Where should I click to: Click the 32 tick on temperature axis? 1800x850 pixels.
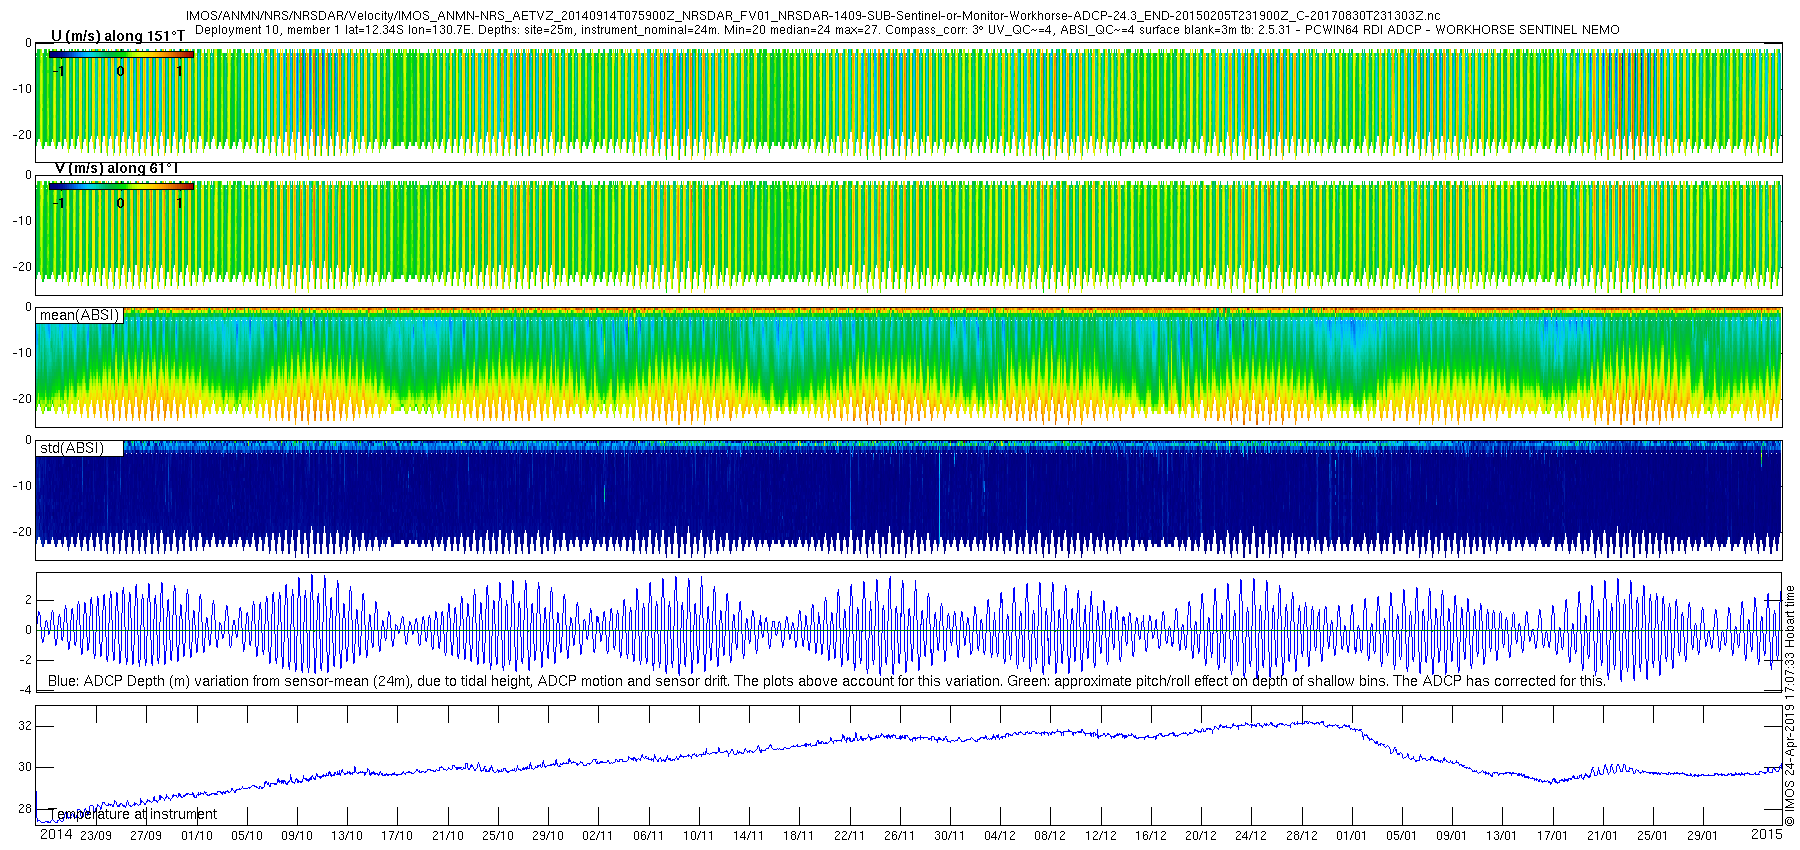coord(26,726)
